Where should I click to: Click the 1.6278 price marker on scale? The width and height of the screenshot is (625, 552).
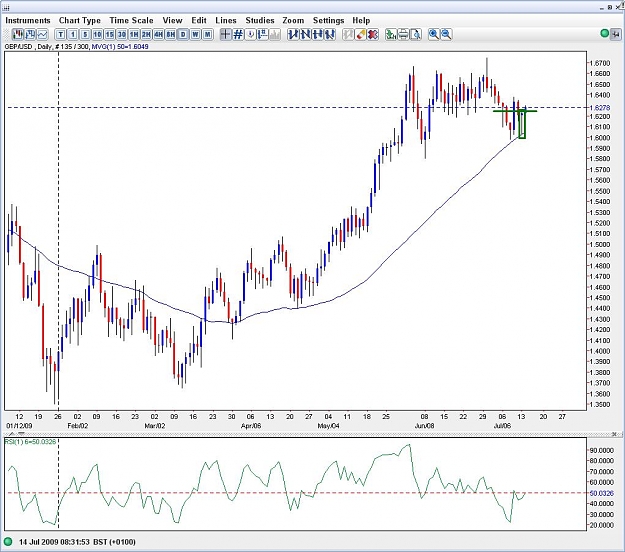pyautogui.click(x=600, y=108)
